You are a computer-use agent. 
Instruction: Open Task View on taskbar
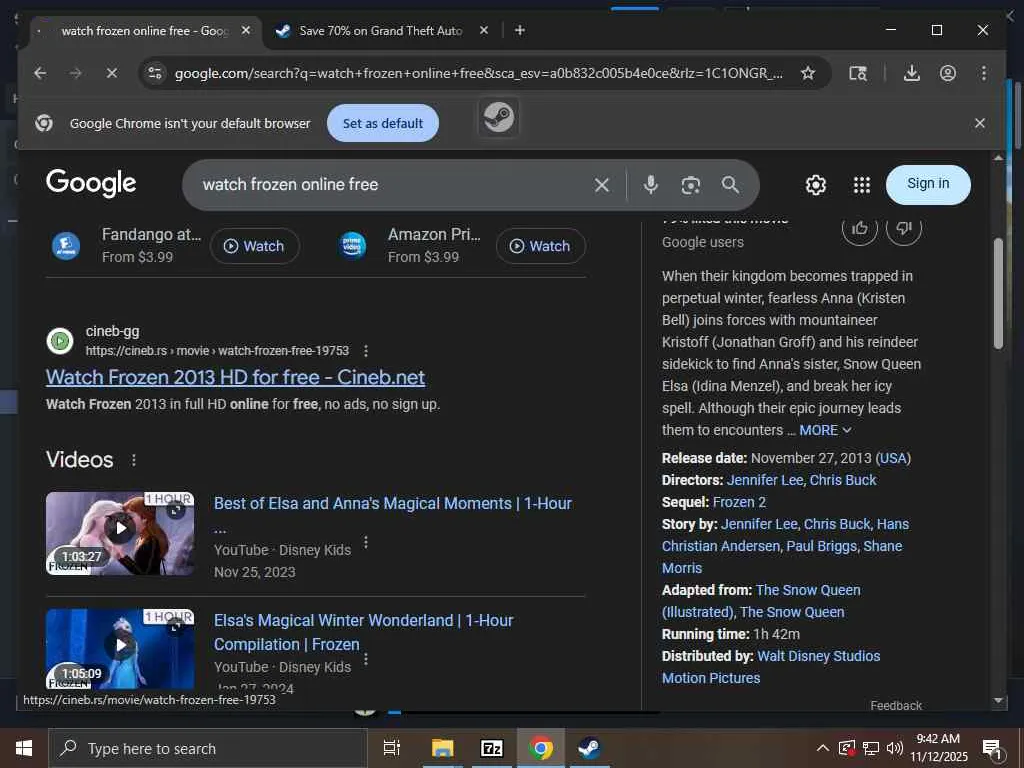[x=391, y=748]
